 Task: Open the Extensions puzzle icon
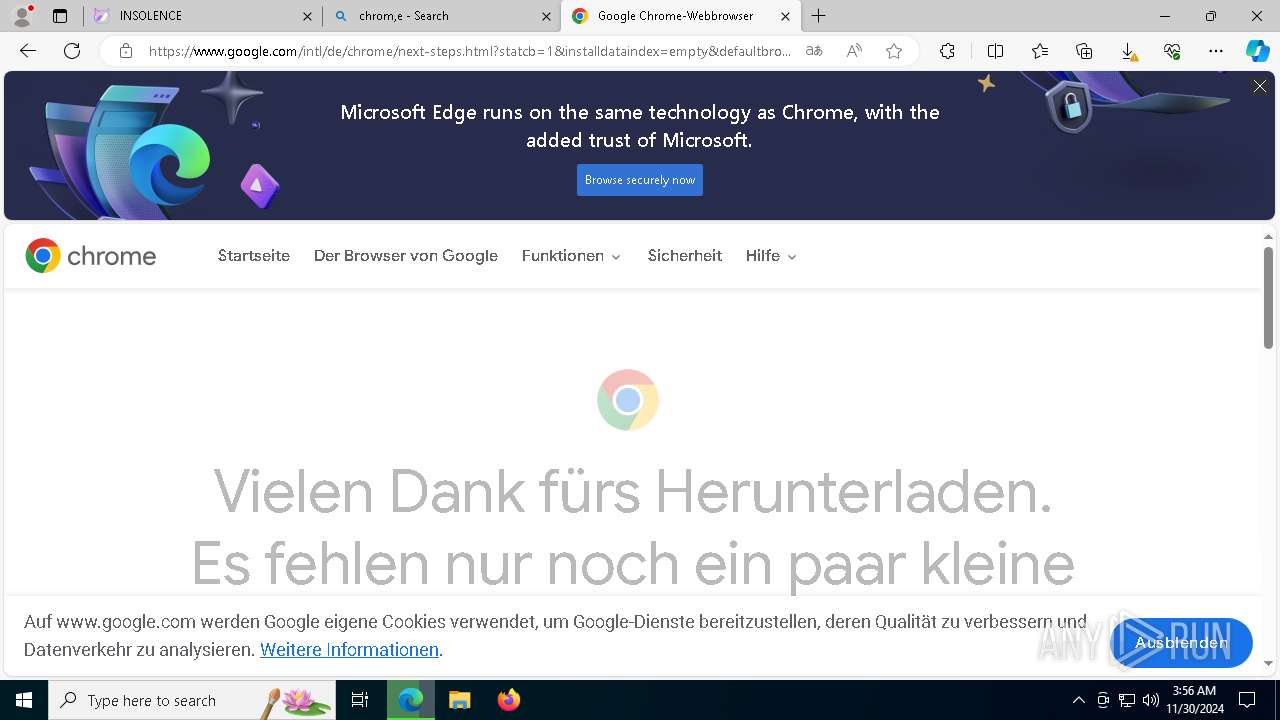pyautogui.click(x=947, y=51)
